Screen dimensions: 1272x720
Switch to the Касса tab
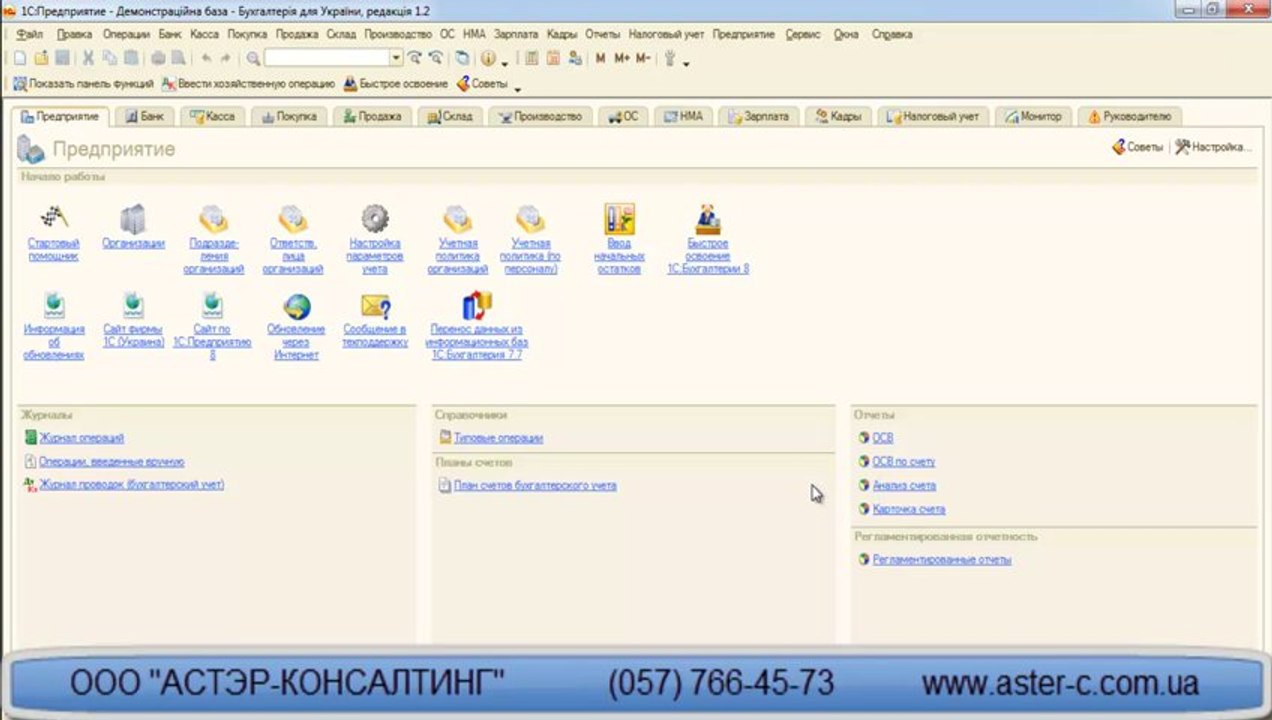click(212, 117)
